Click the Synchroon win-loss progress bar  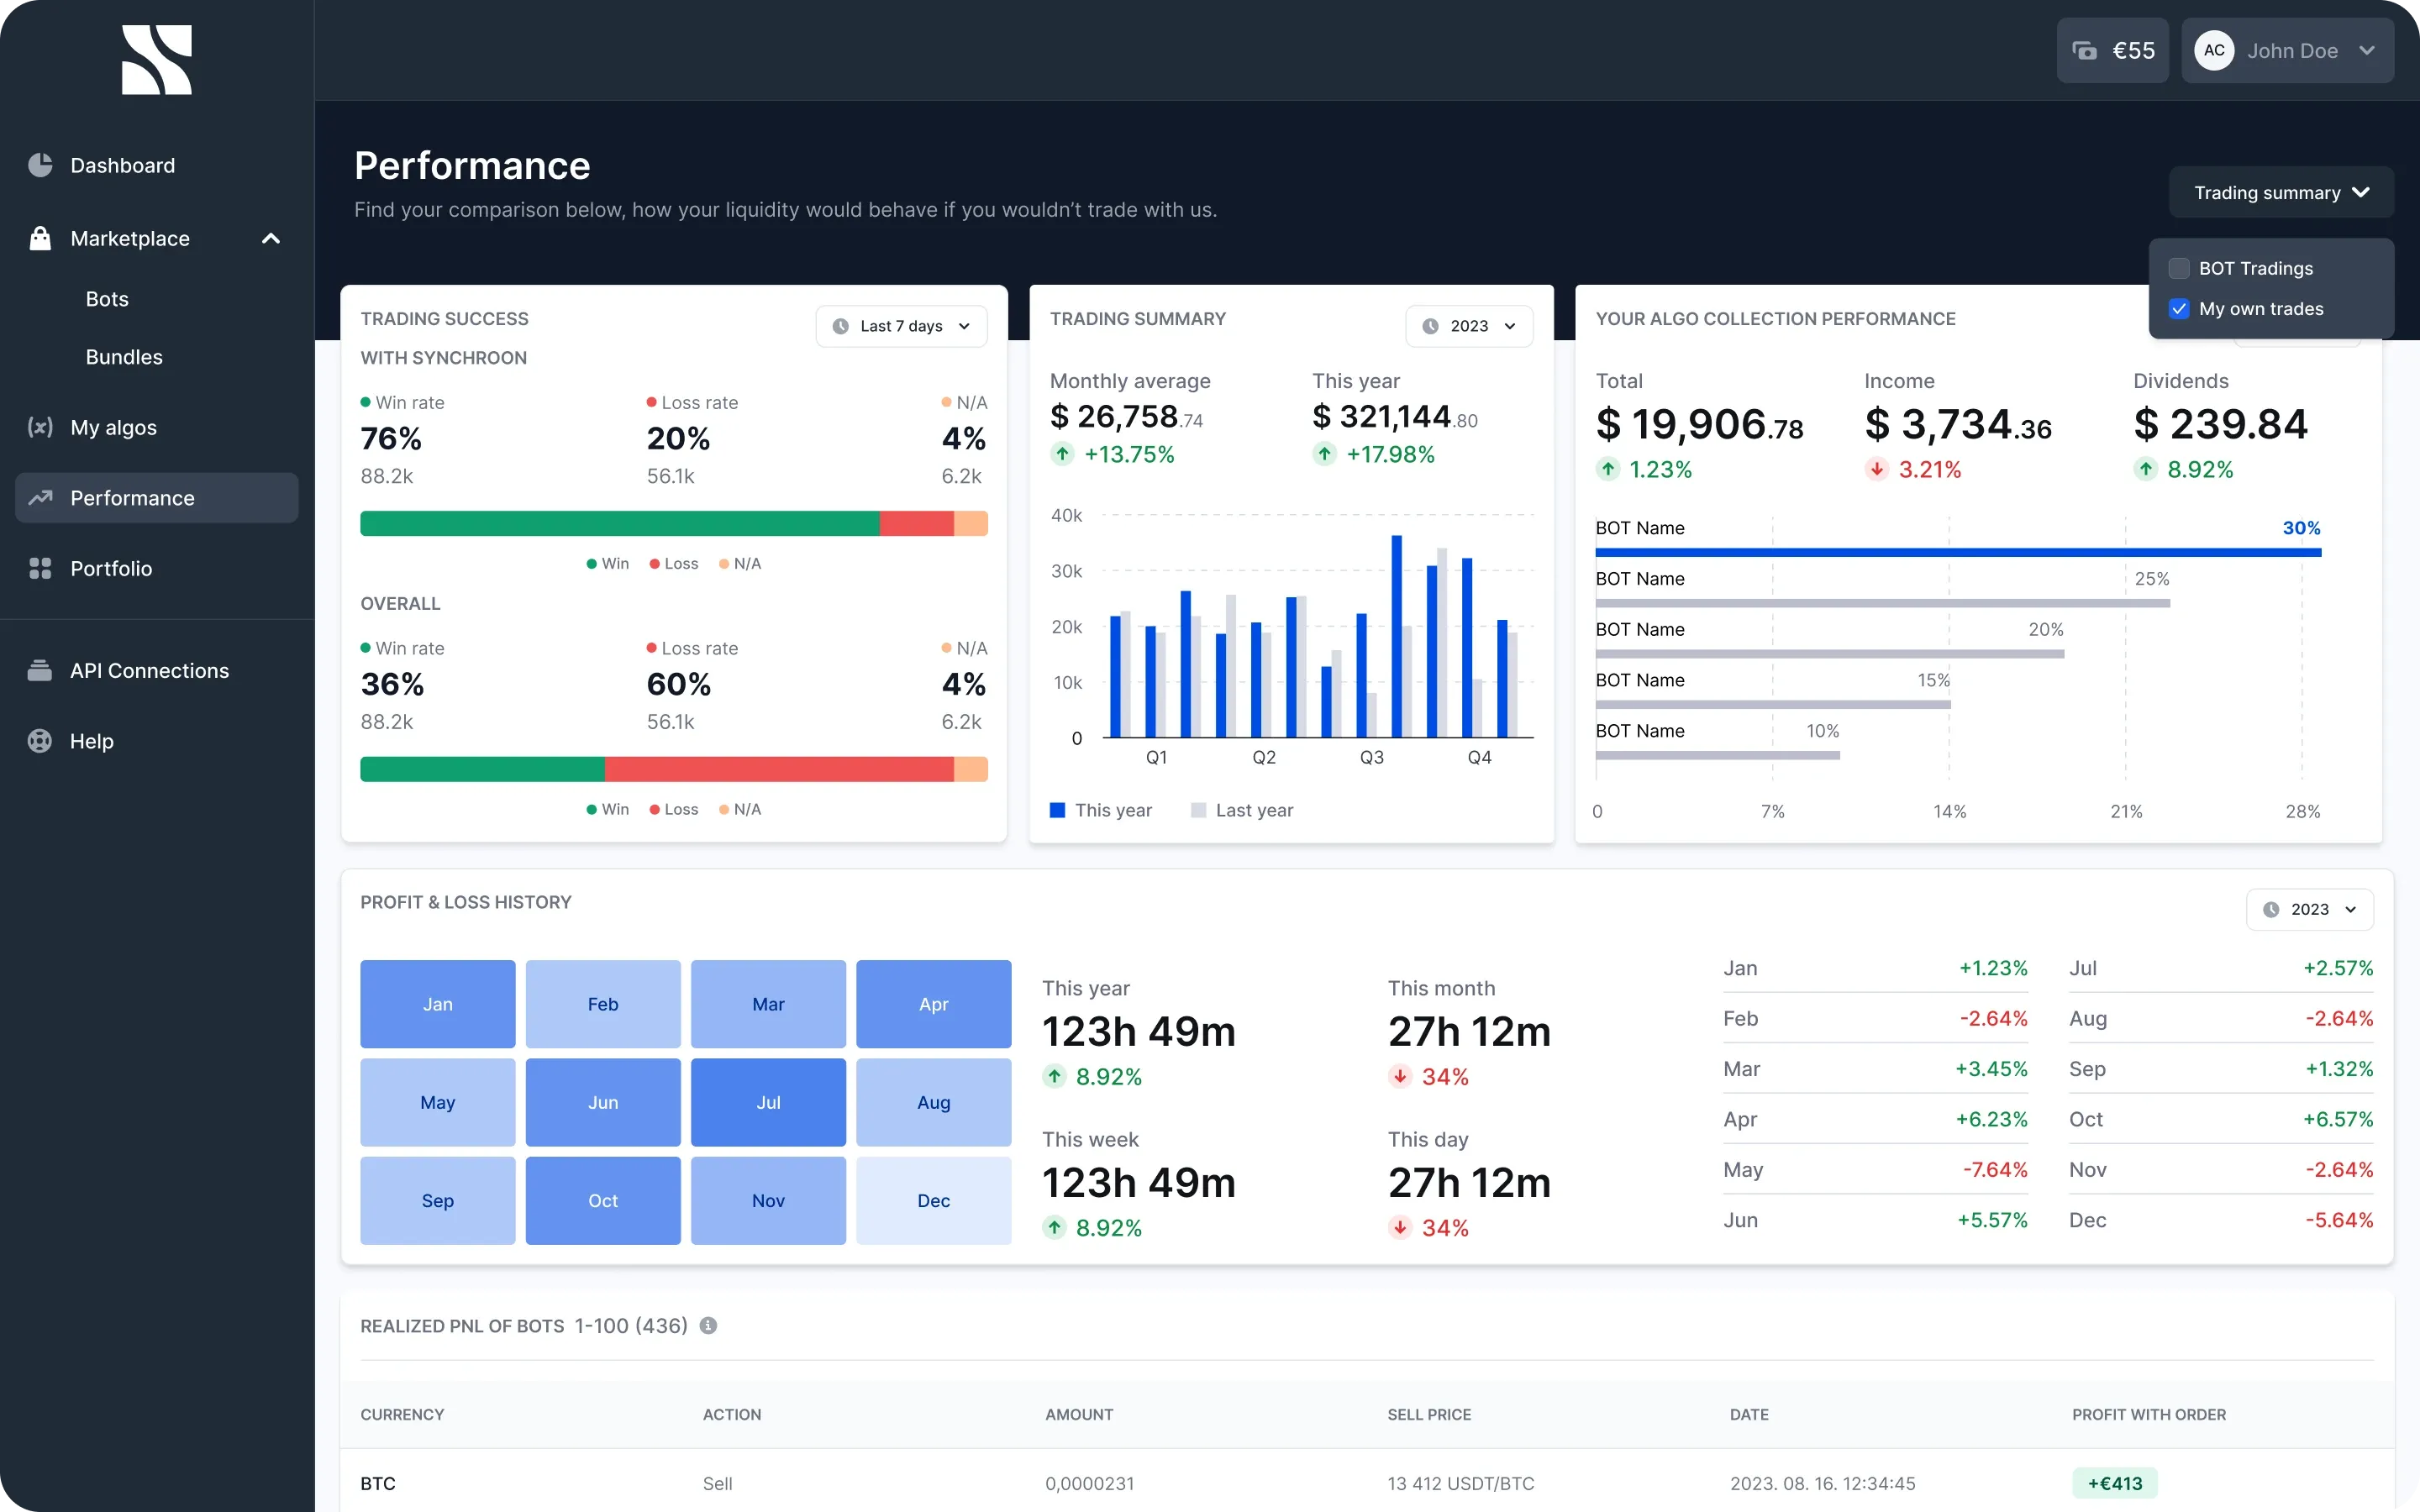674,523
